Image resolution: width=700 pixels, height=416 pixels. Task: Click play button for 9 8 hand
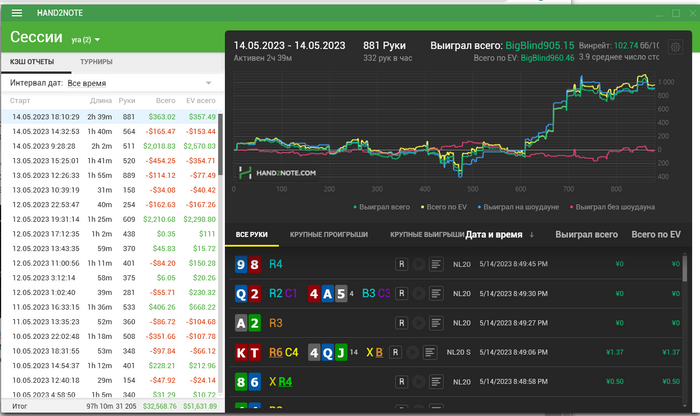(418, 264)
